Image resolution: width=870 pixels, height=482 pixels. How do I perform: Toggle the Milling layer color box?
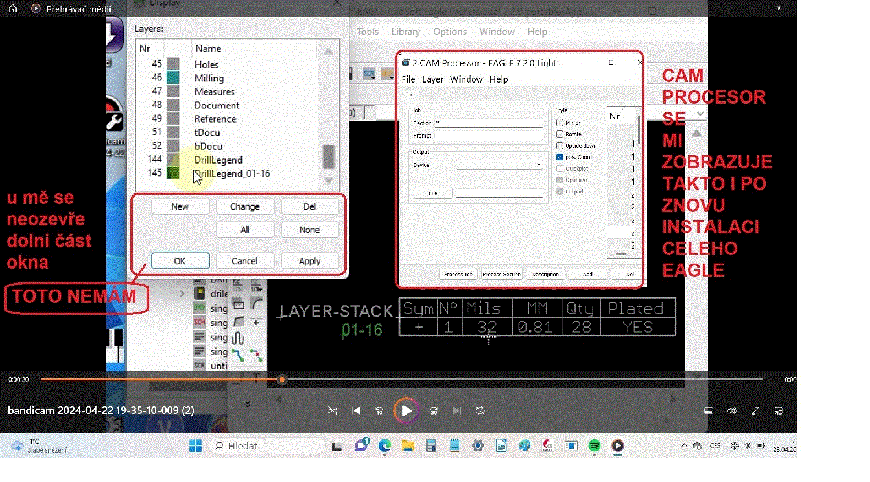point(173,77)
